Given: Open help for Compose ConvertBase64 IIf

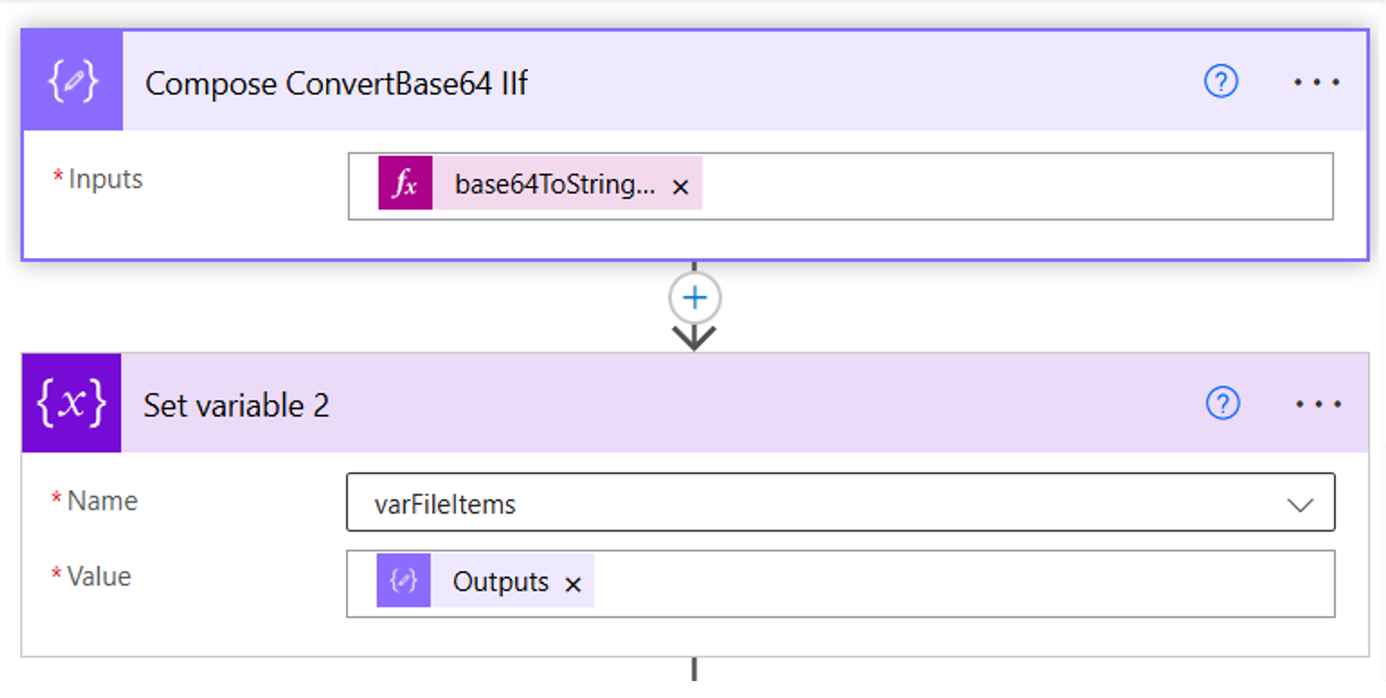Looking at the screenshot, I should pos(1219,81).
